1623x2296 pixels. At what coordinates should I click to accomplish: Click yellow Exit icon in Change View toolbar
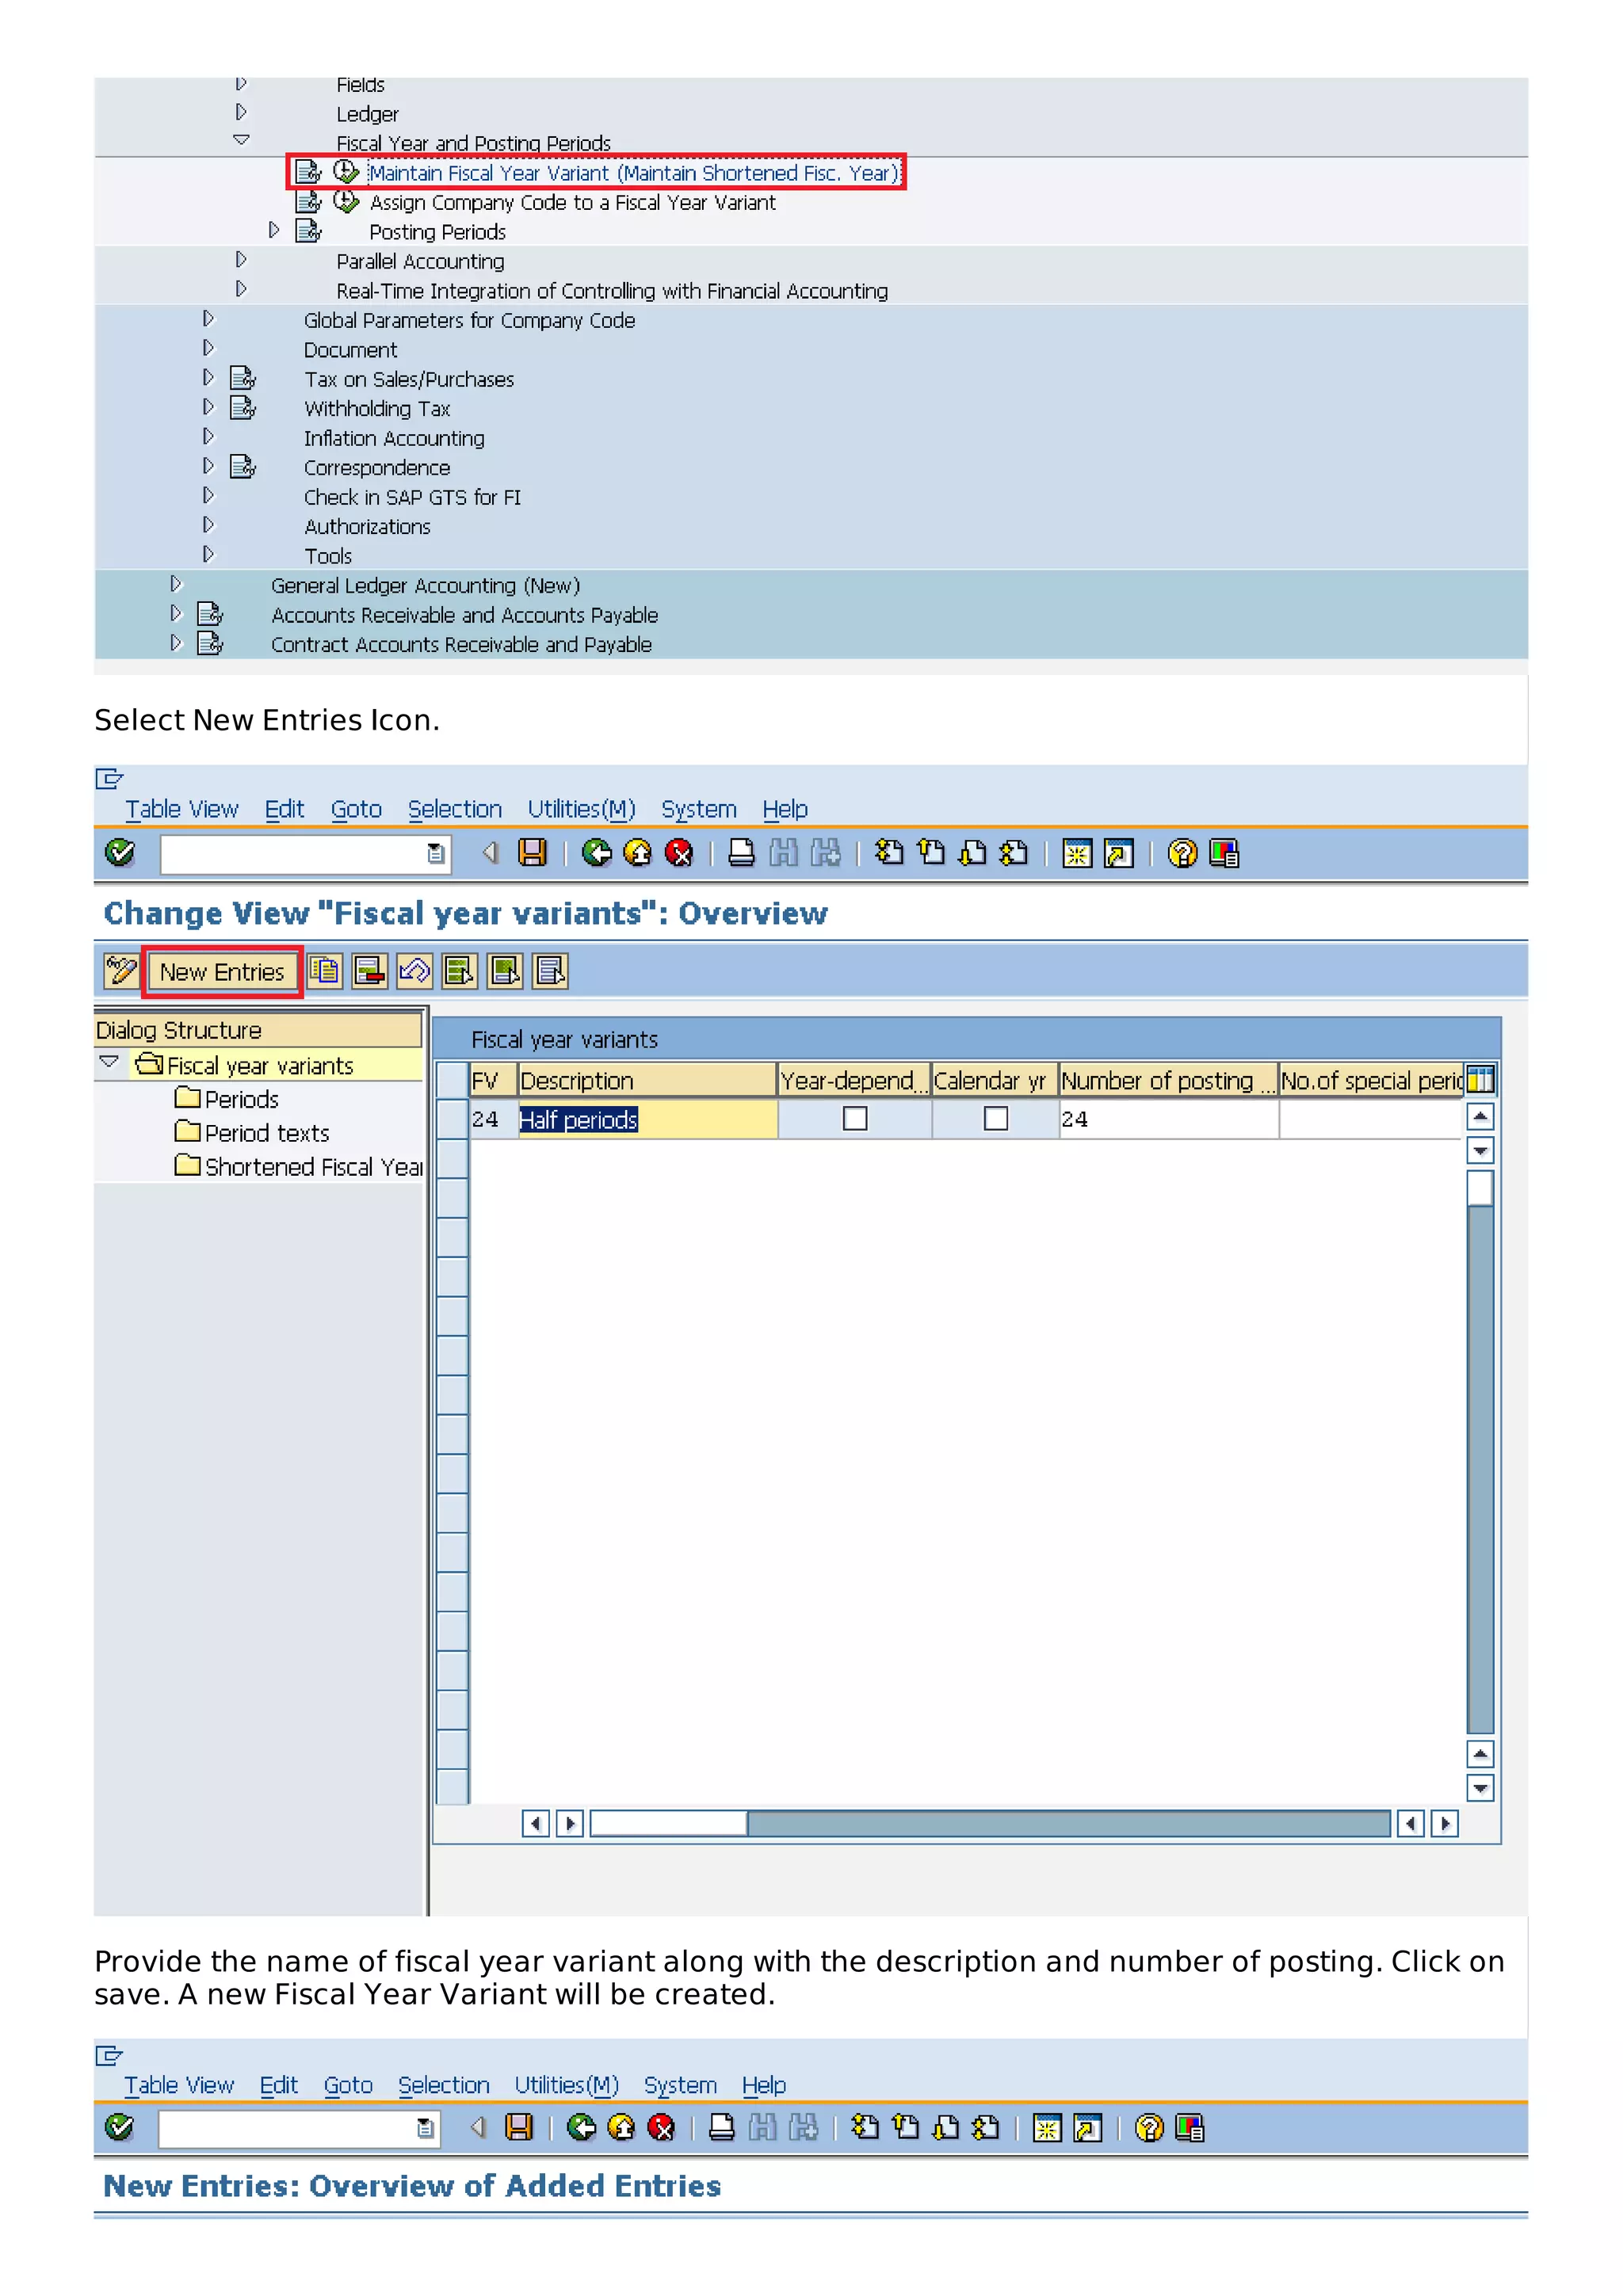coord(638,853)
